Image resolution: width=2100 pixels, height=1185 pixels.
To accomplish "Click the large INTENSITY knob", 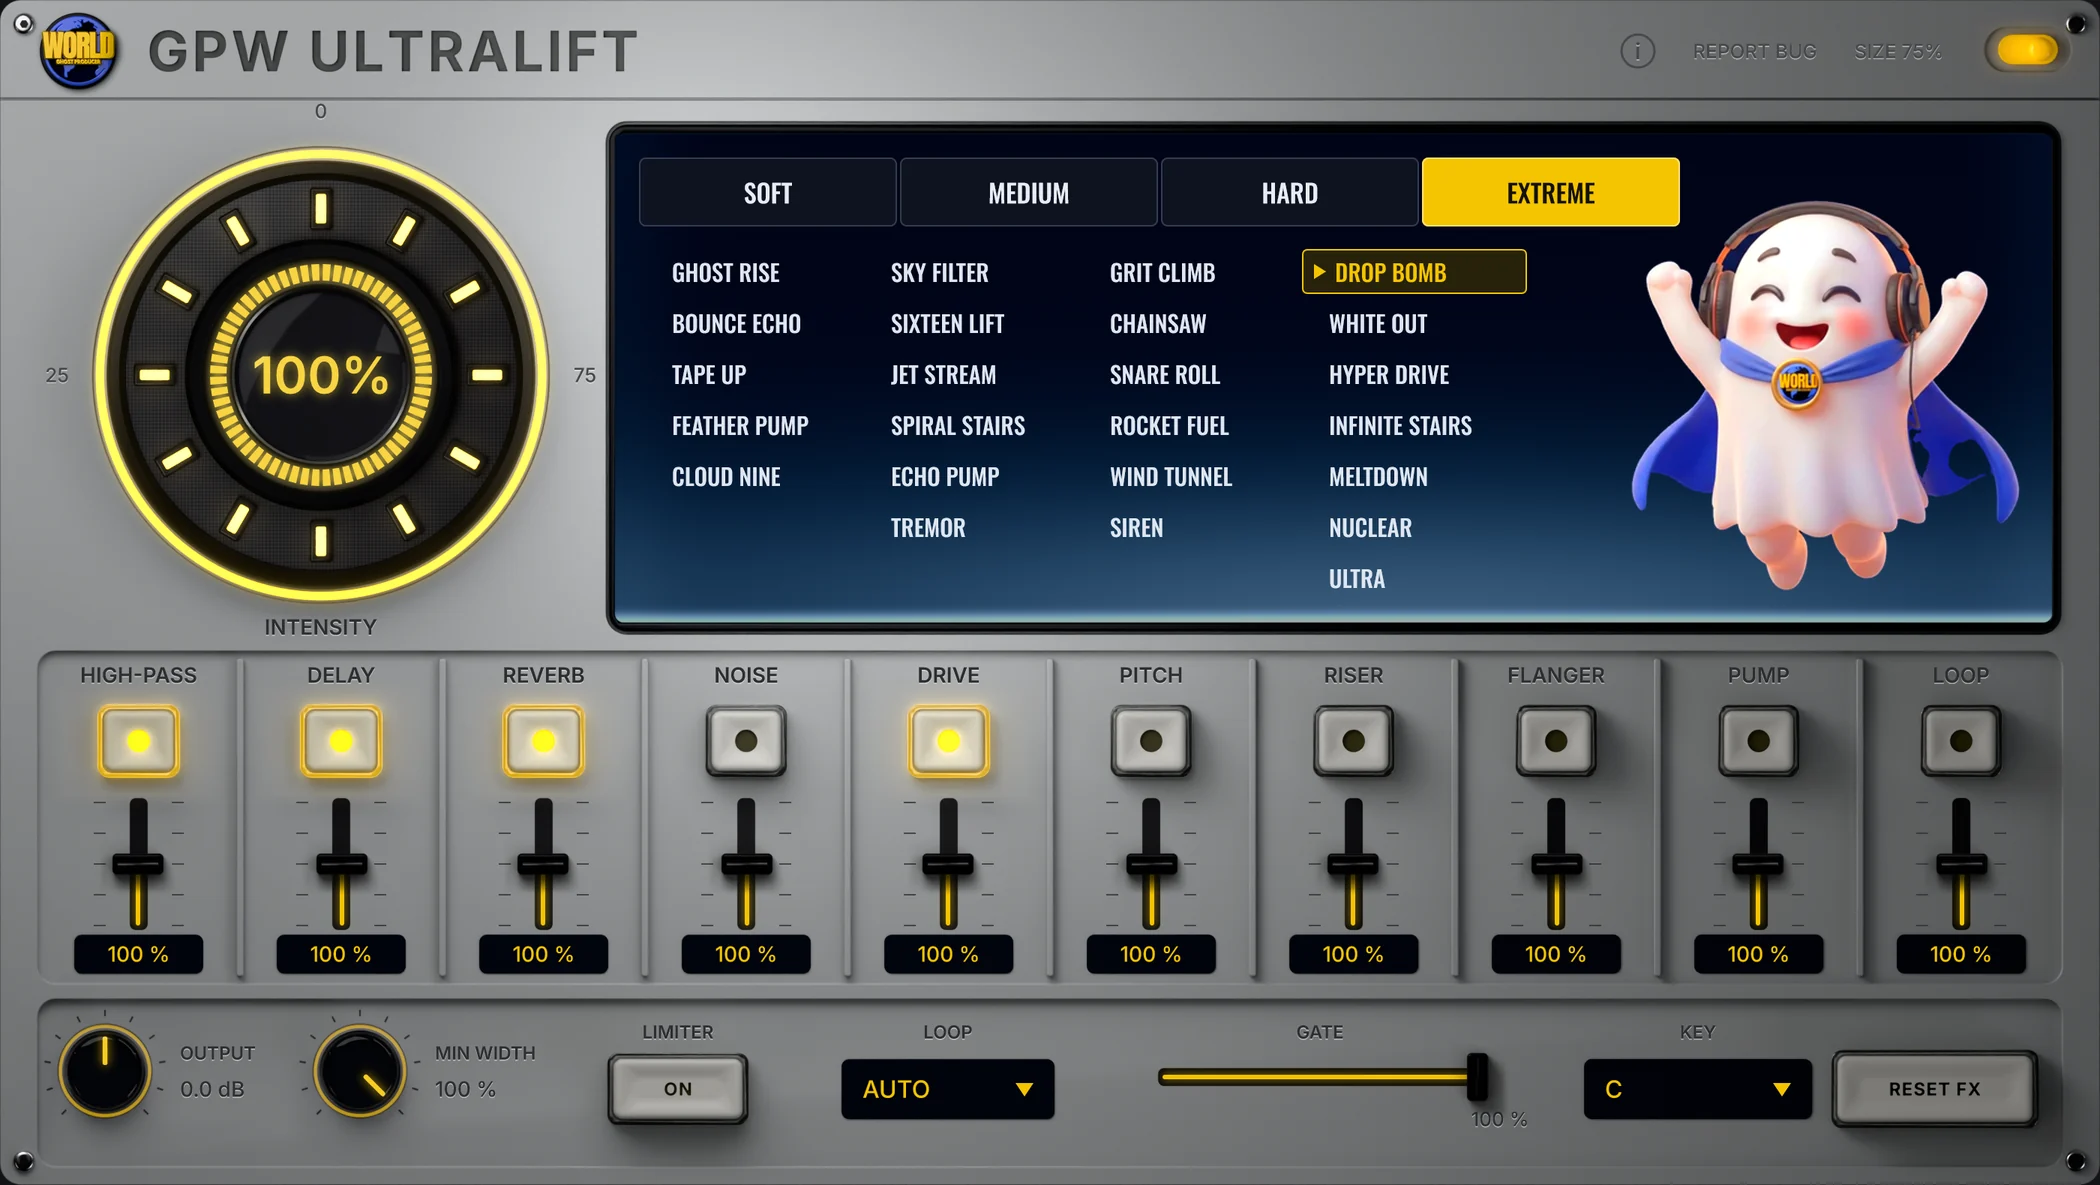I will pos(320,375).
